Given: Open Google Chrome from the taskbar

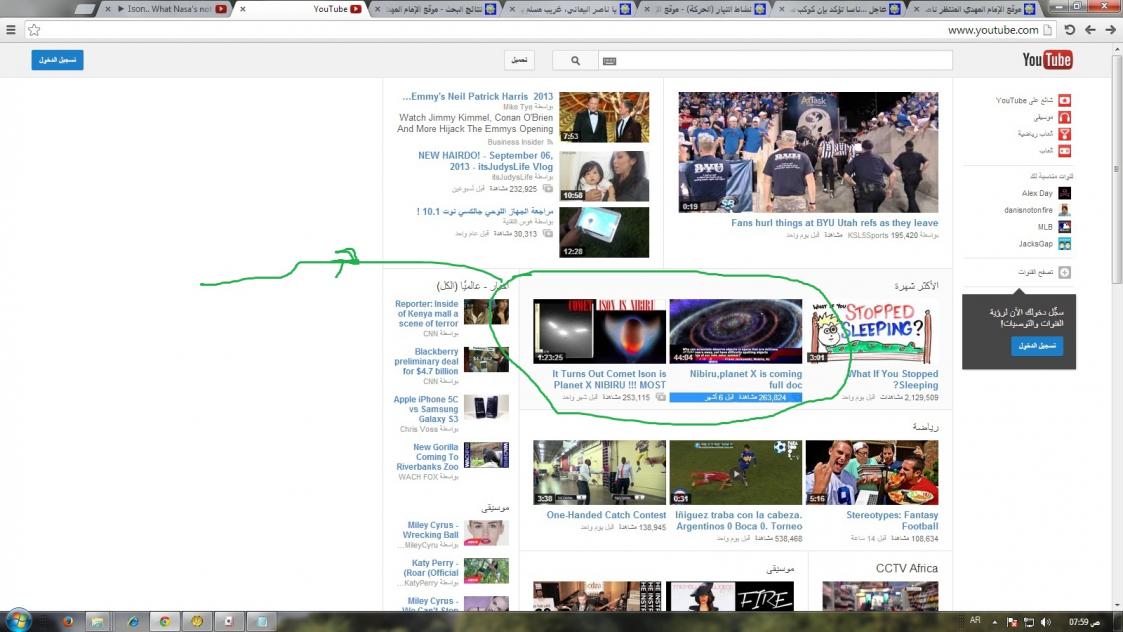Looking at the screenshot, I should coord(163,621).
